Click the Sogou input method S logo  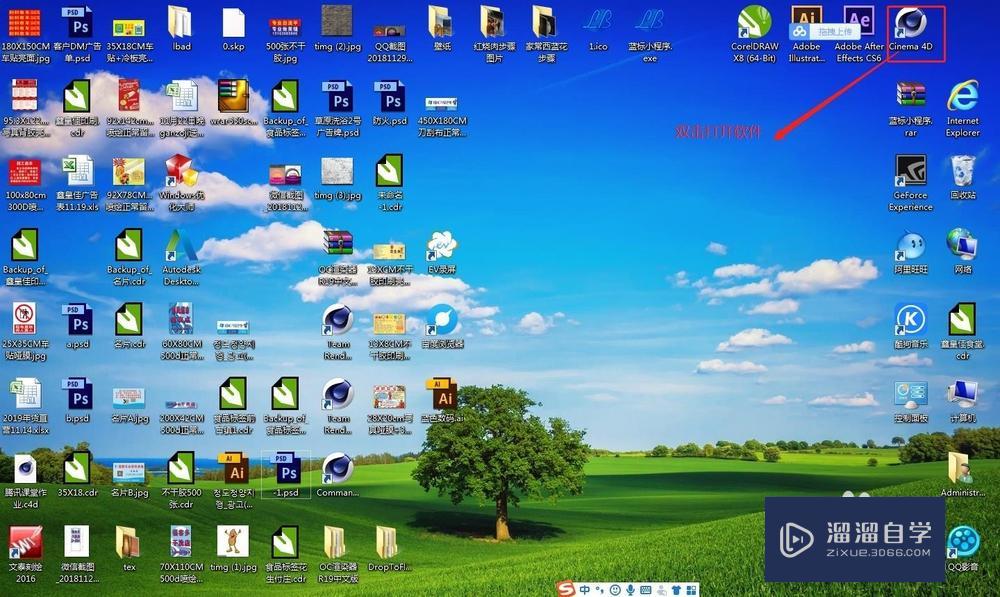pyautogui.click(x=565, y=589)
